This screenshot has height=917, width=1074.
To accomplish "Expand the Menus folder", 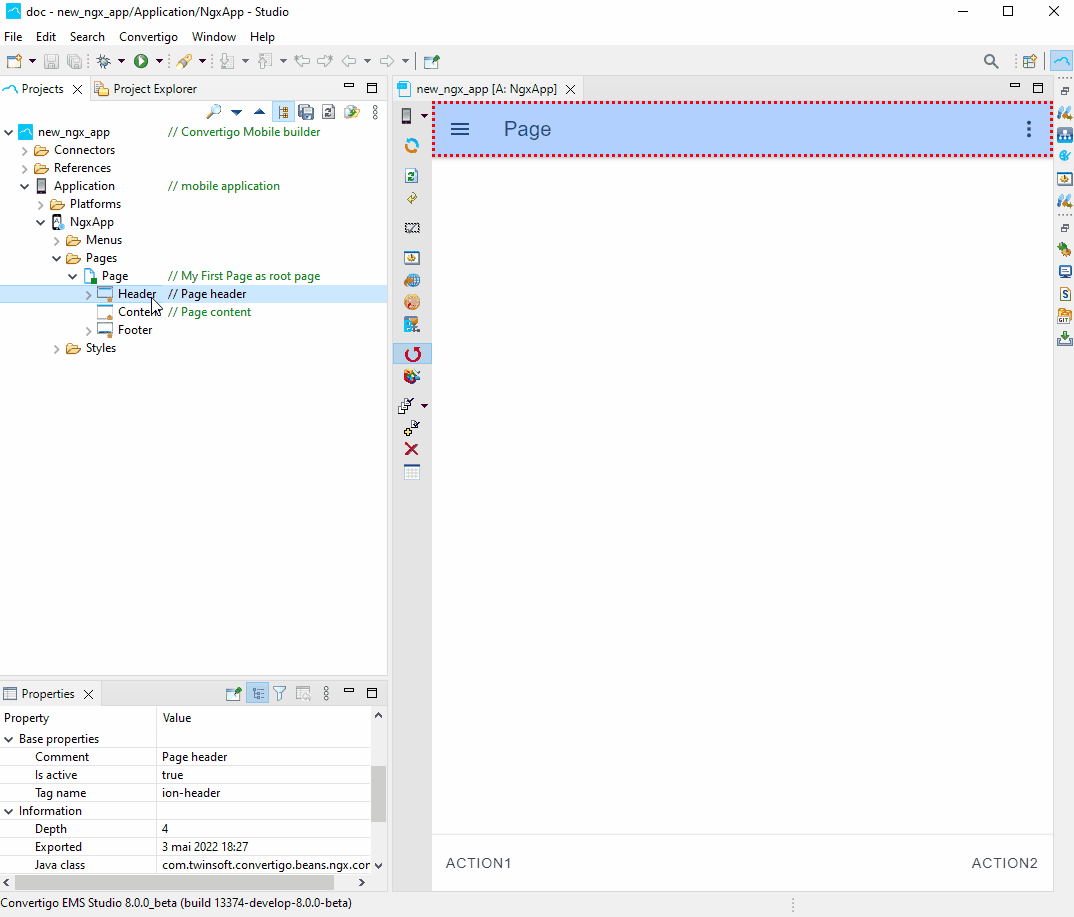I will (x=57, y=240).
